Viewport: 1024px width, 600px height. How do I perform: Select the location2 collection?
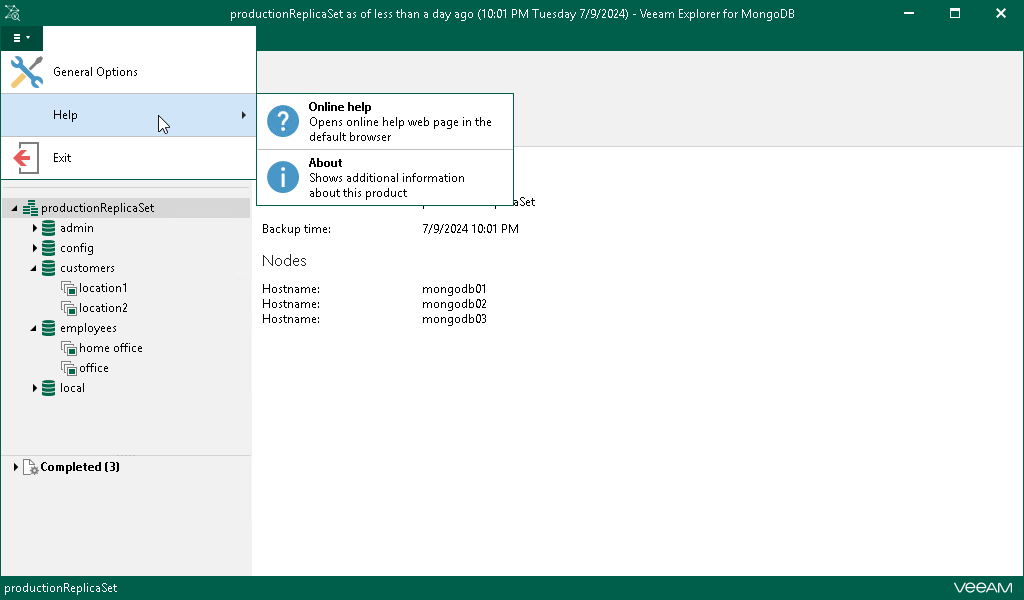click(103, 308)
